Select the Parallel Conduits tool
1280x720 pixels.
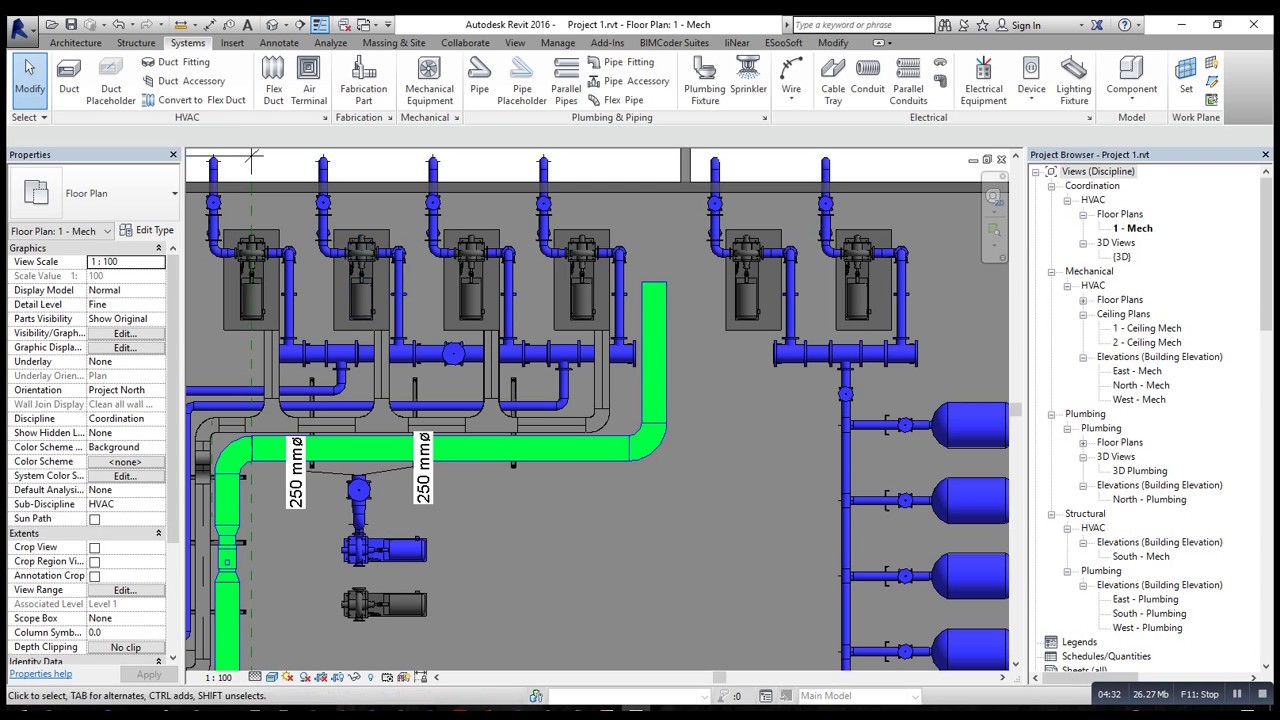(x=908, y=80)
